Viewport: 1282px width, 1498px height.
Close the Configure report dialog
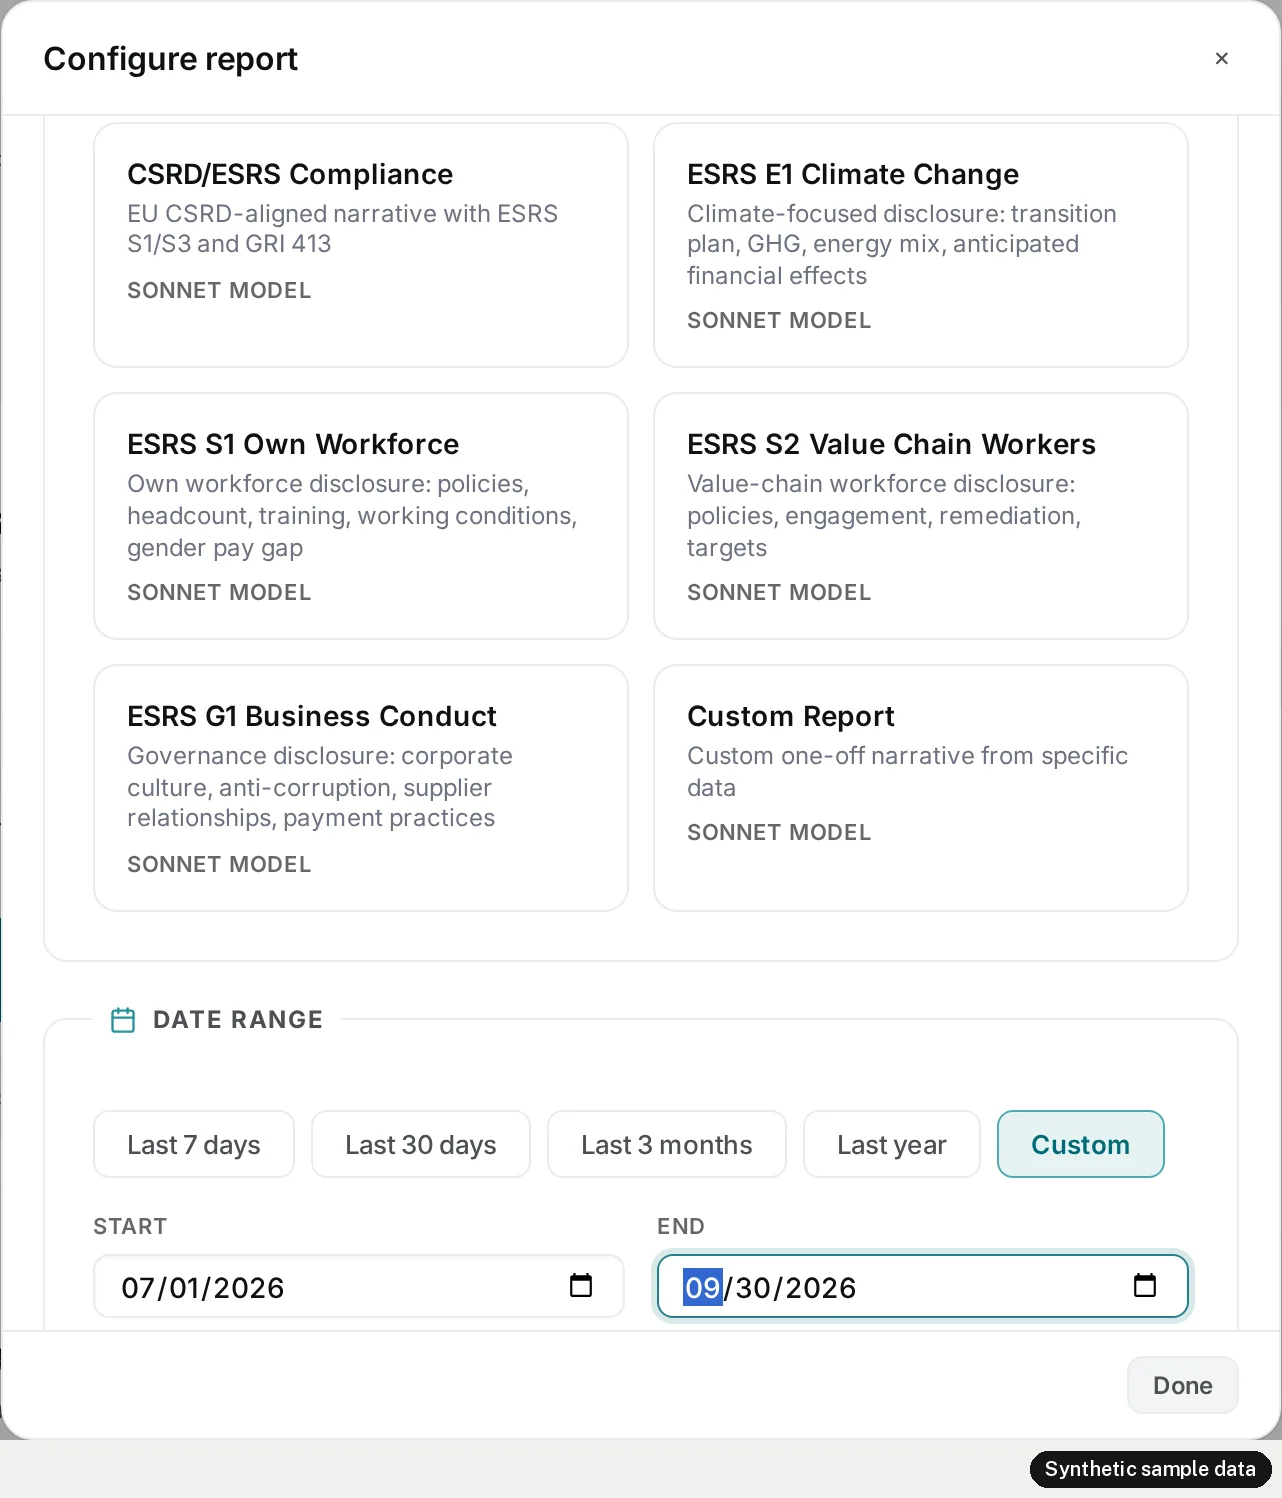tap(1221, 59)
